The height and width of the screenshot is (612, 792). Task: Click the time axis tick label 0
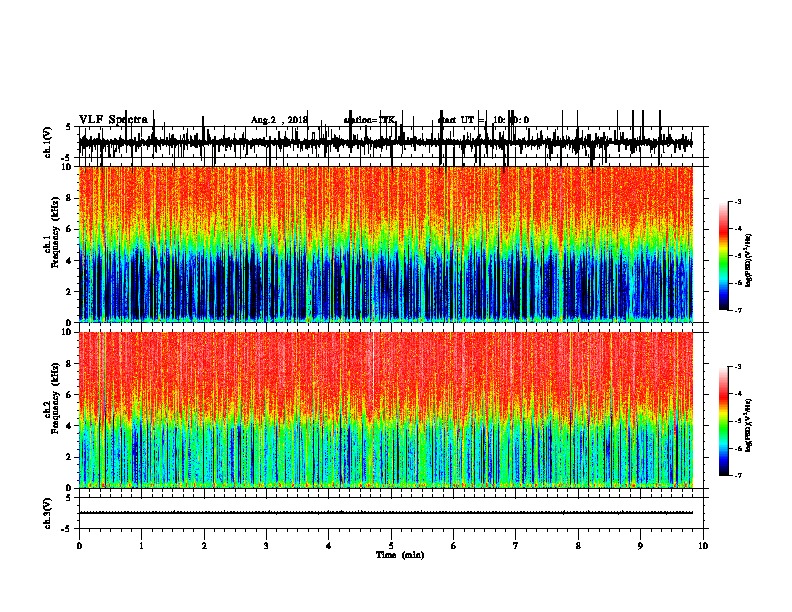(x=79, y=546)
